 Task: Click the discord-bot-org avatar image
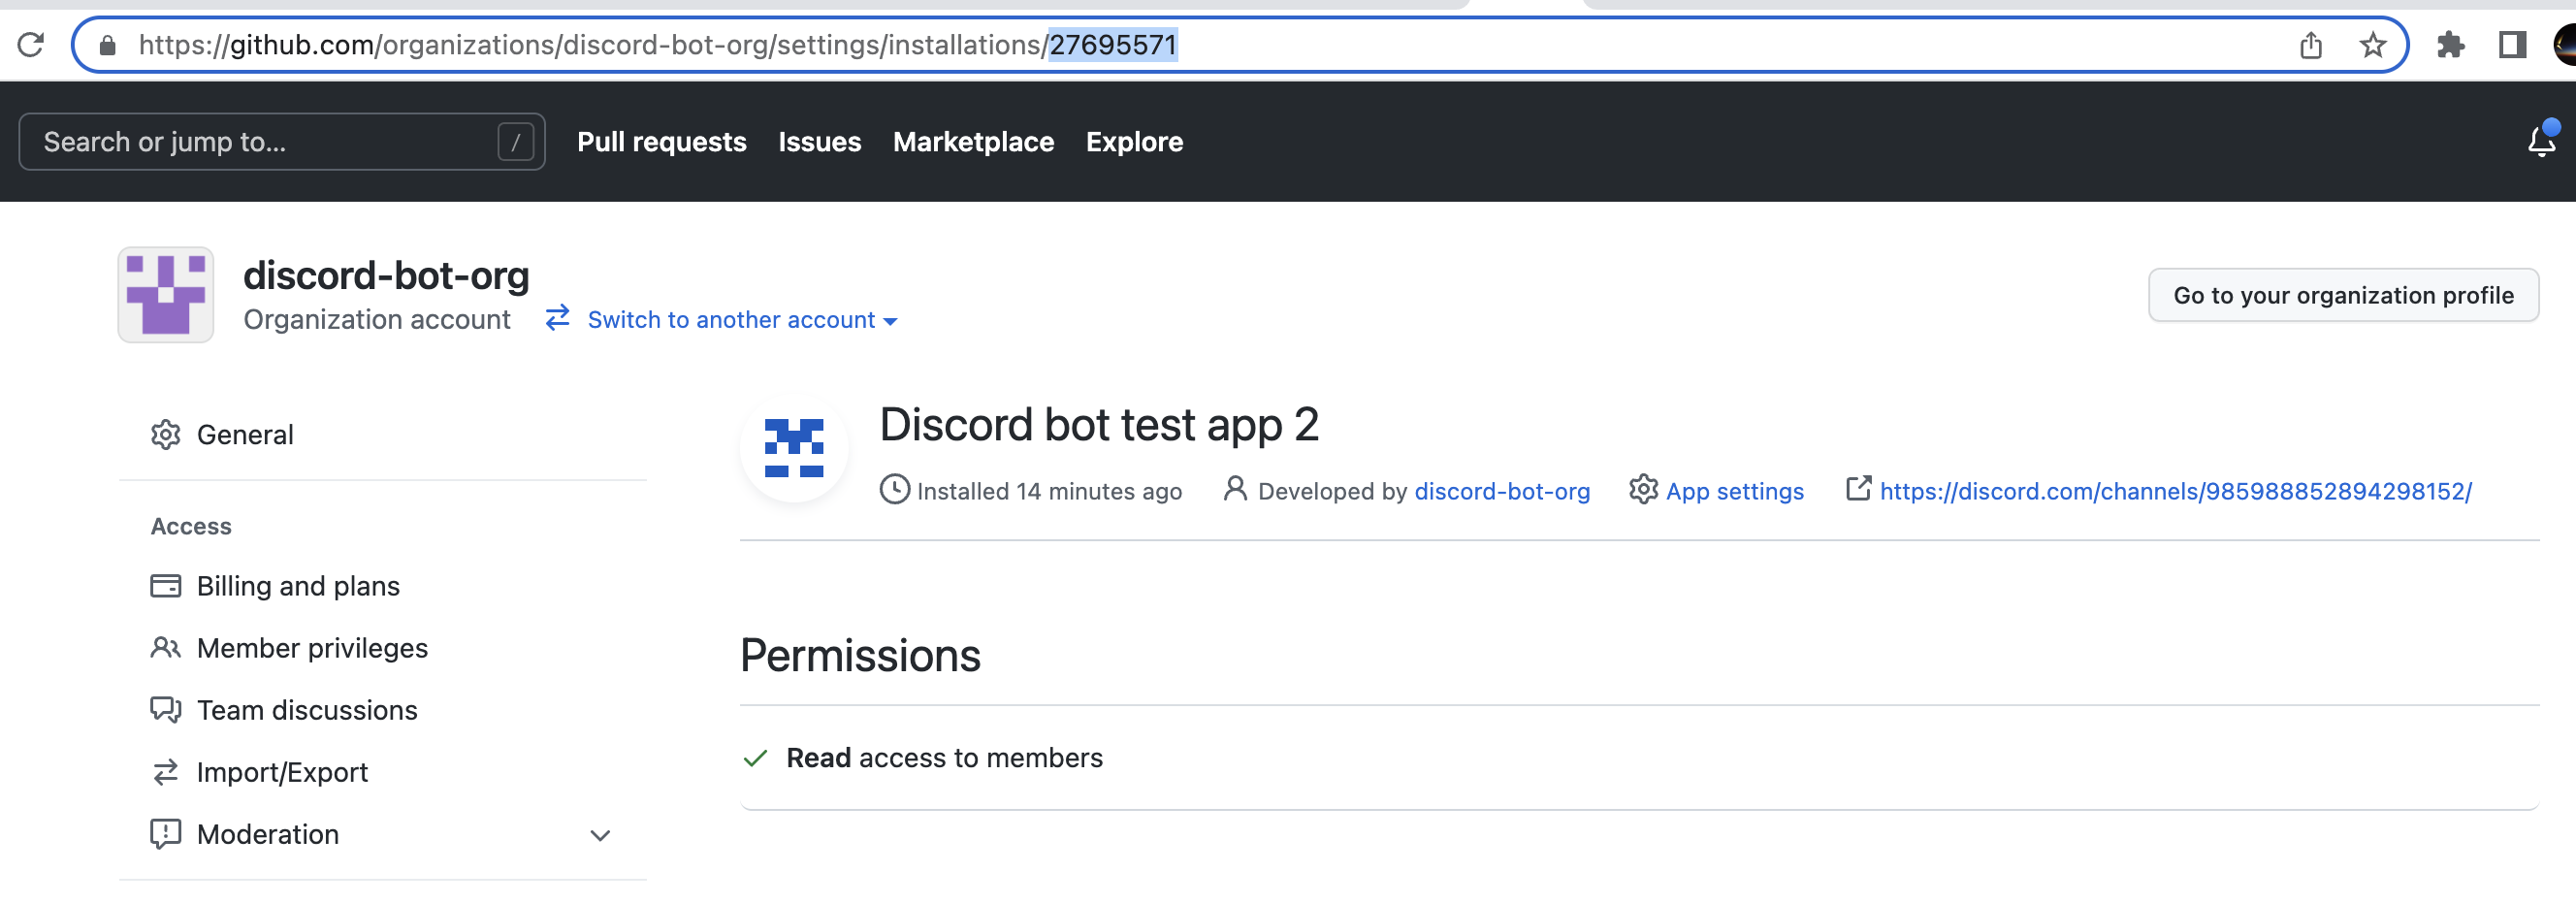166,295
